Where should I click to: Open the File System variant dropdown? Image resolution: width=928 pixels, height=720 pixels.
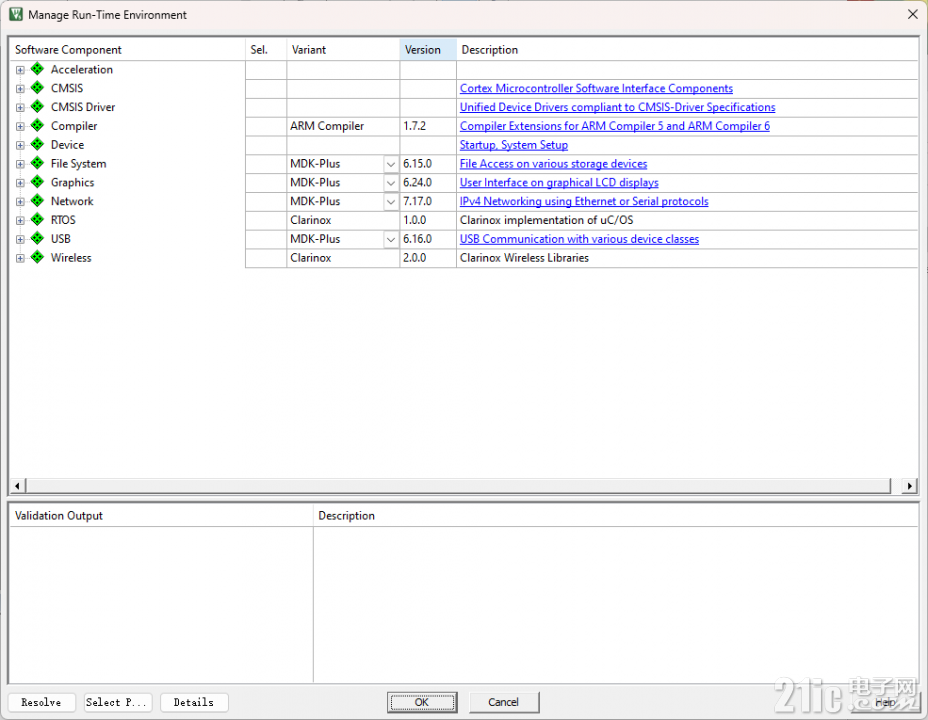[391, 164]
